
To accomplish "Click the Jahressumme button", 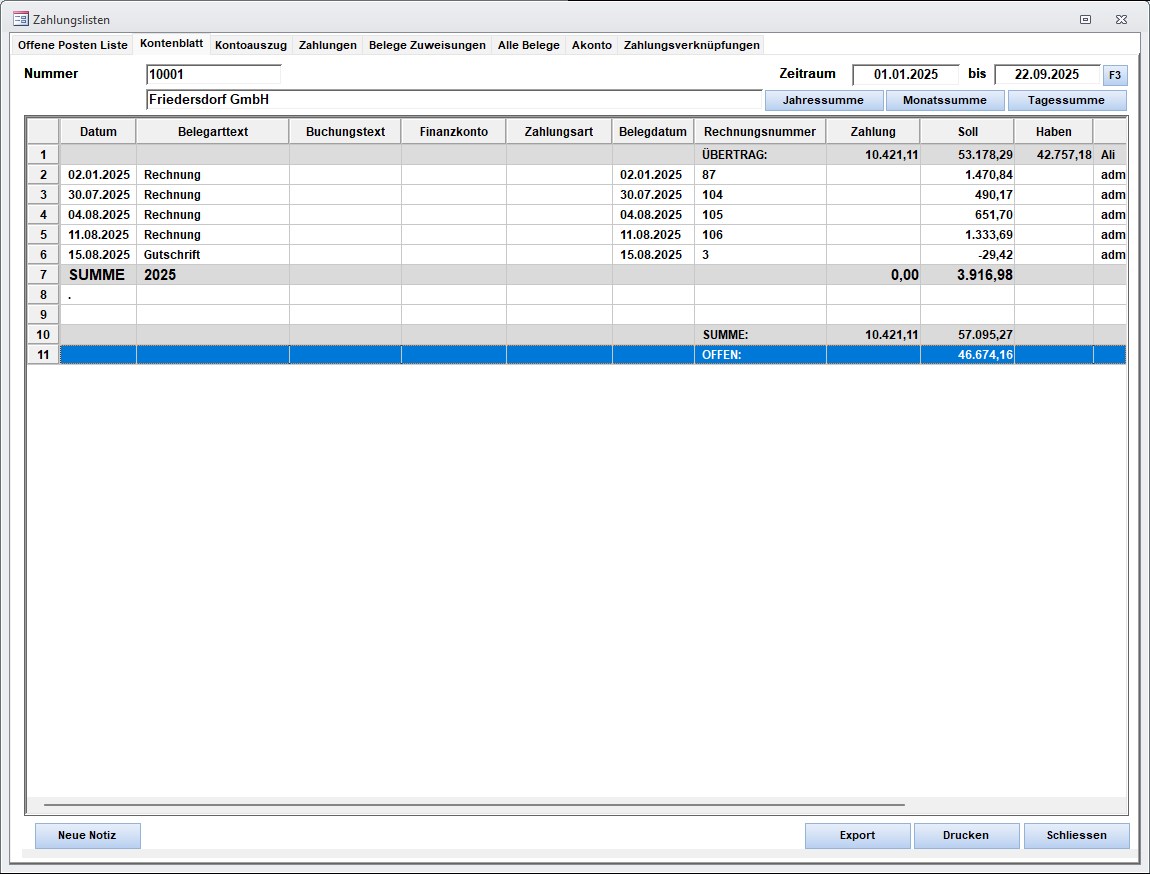I will (823, 100).
